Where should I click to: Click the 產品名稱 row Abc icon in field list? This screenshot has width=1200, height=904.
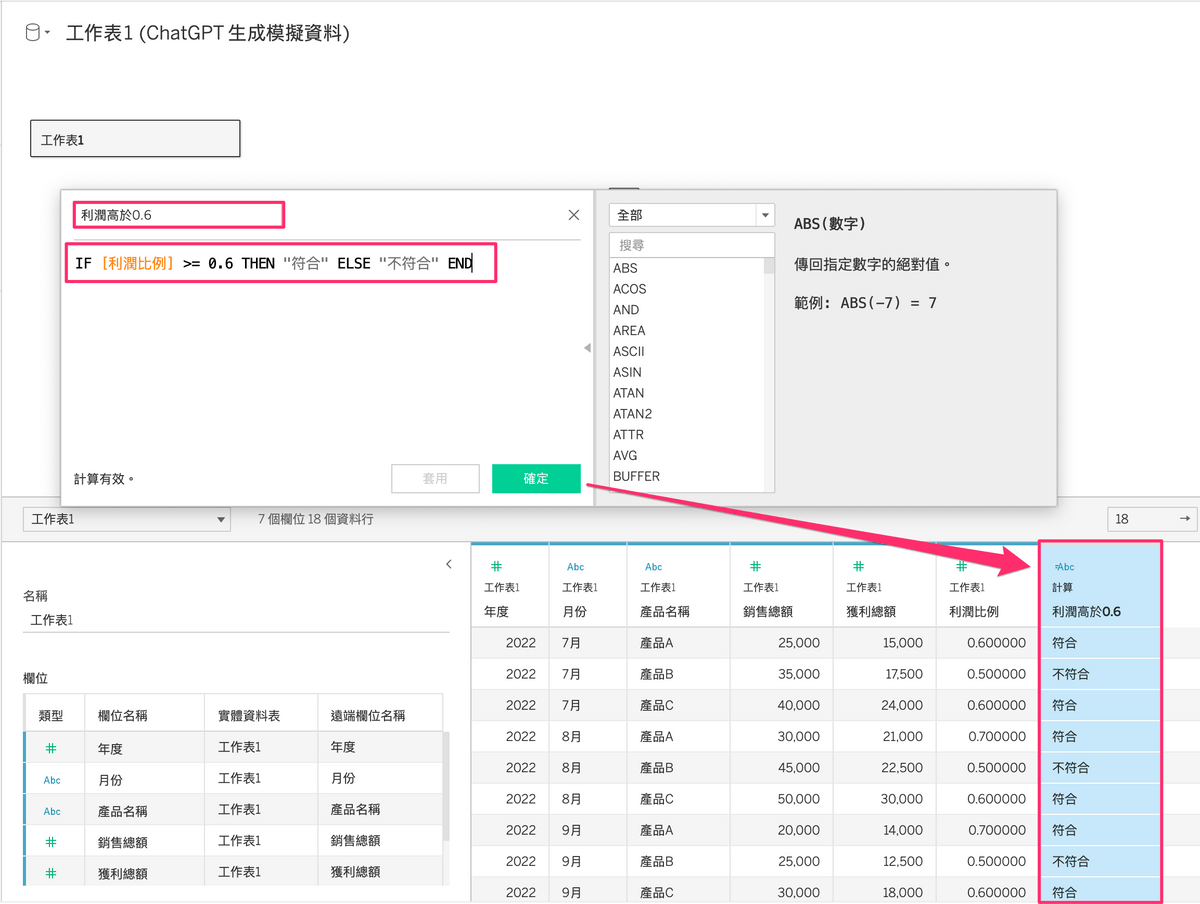tap(52, 811)
